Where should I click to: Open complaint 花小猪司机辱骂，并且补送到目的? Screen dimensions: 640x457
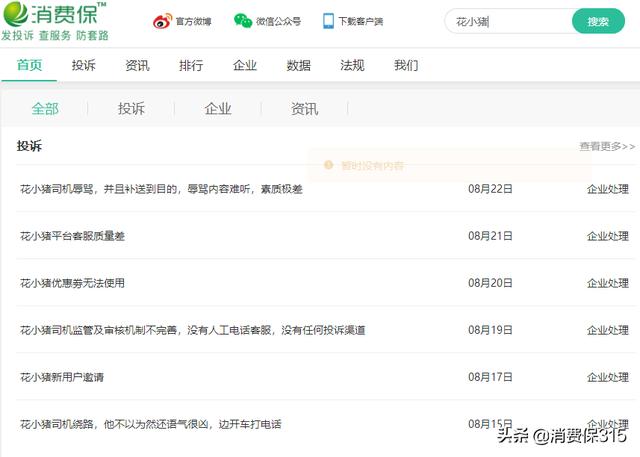(x=161, y=189)
